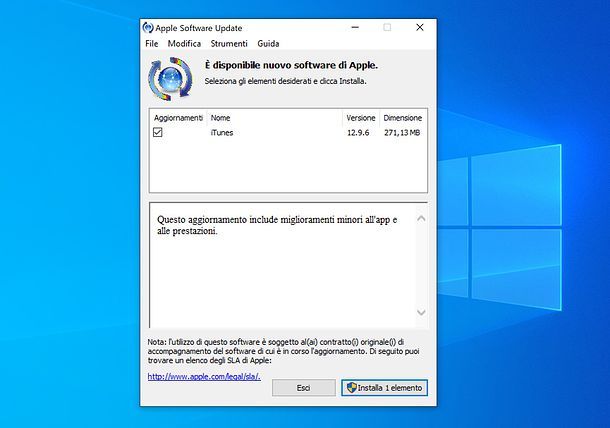Open the Modifica menu

(x=184, y=44)
